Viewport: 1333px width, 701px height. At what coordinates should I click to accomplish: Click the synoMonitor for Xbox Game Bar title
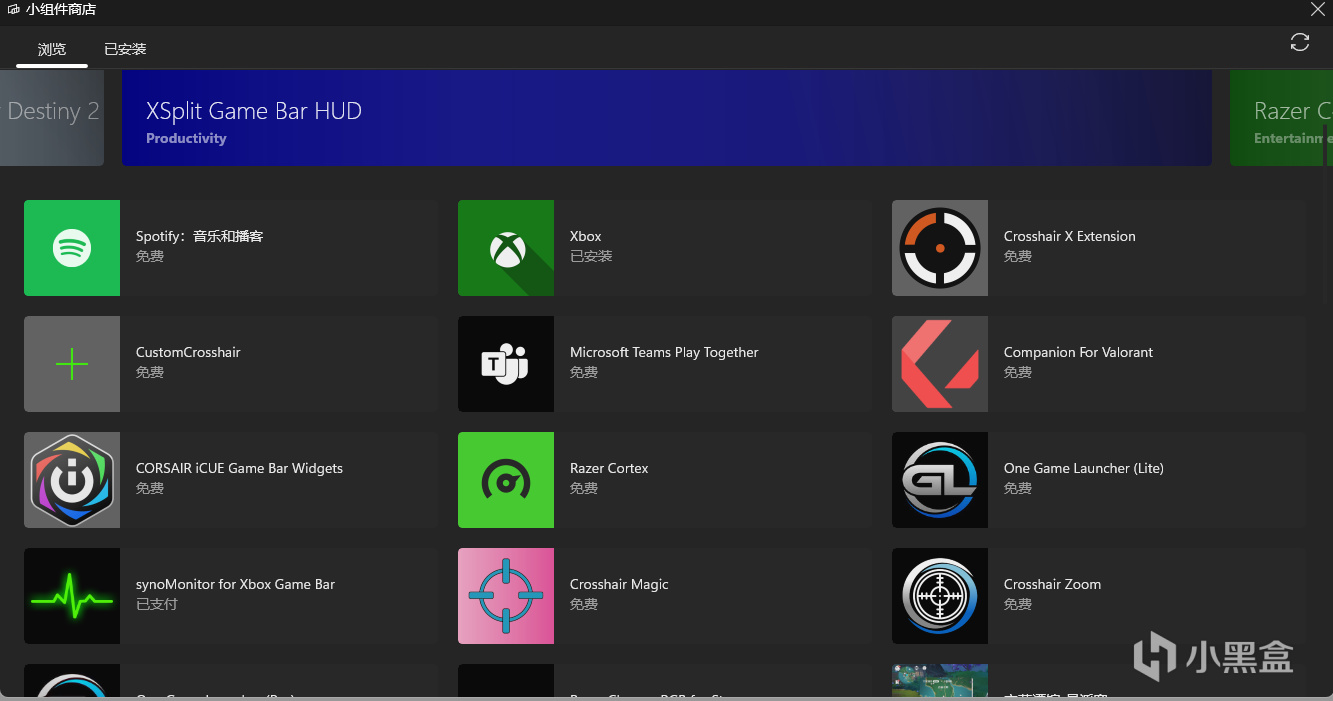tap(235, 585)
